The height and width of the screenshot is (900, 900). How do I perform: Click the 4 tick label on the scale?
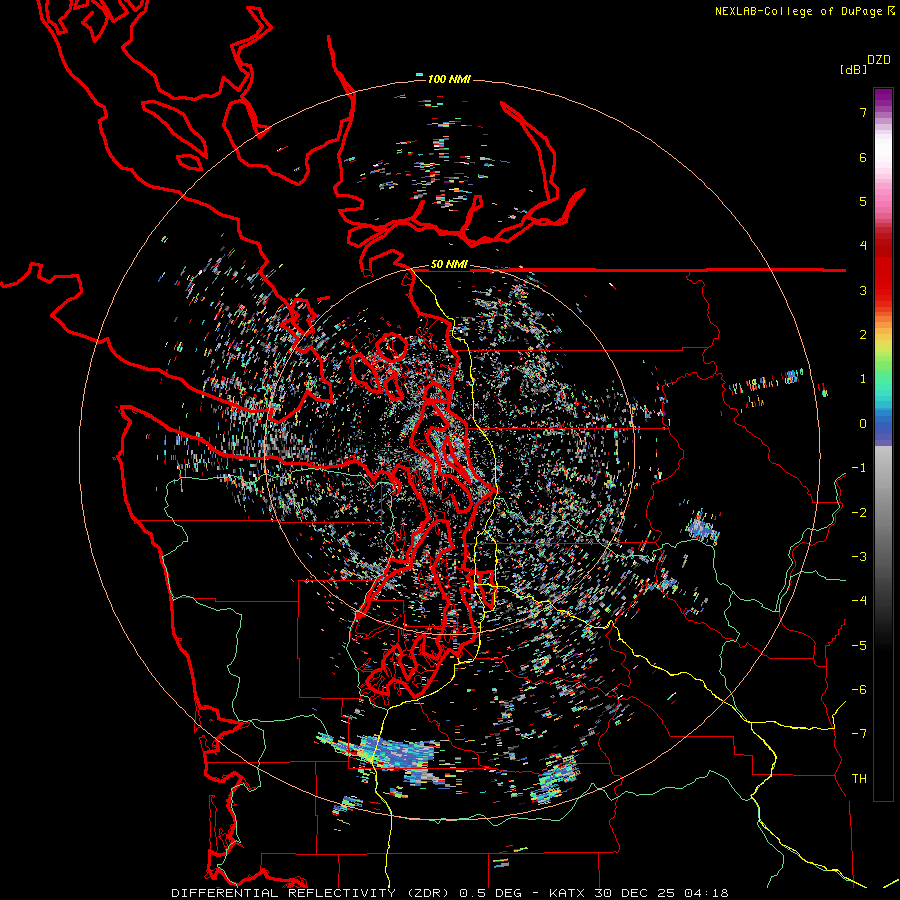click(x=863, y=246)
